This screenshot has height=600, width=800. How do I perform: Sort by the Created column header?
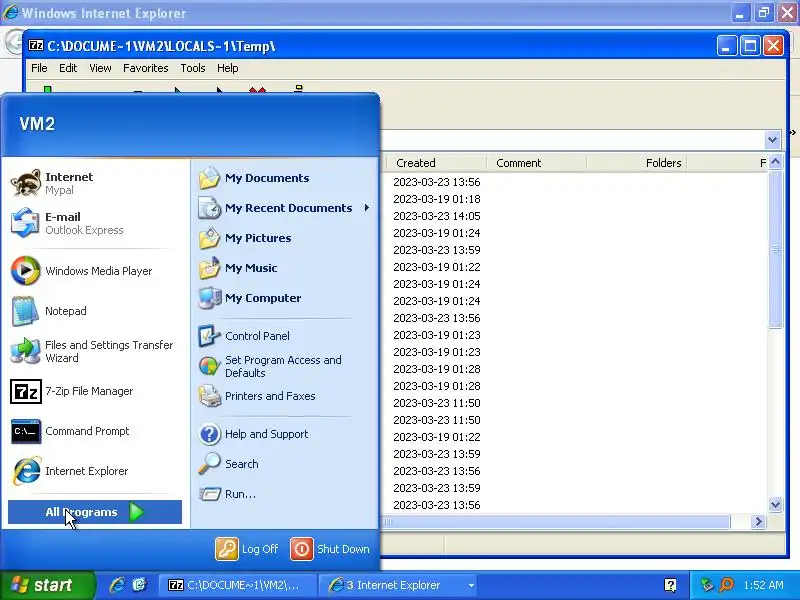pos(434,163)
